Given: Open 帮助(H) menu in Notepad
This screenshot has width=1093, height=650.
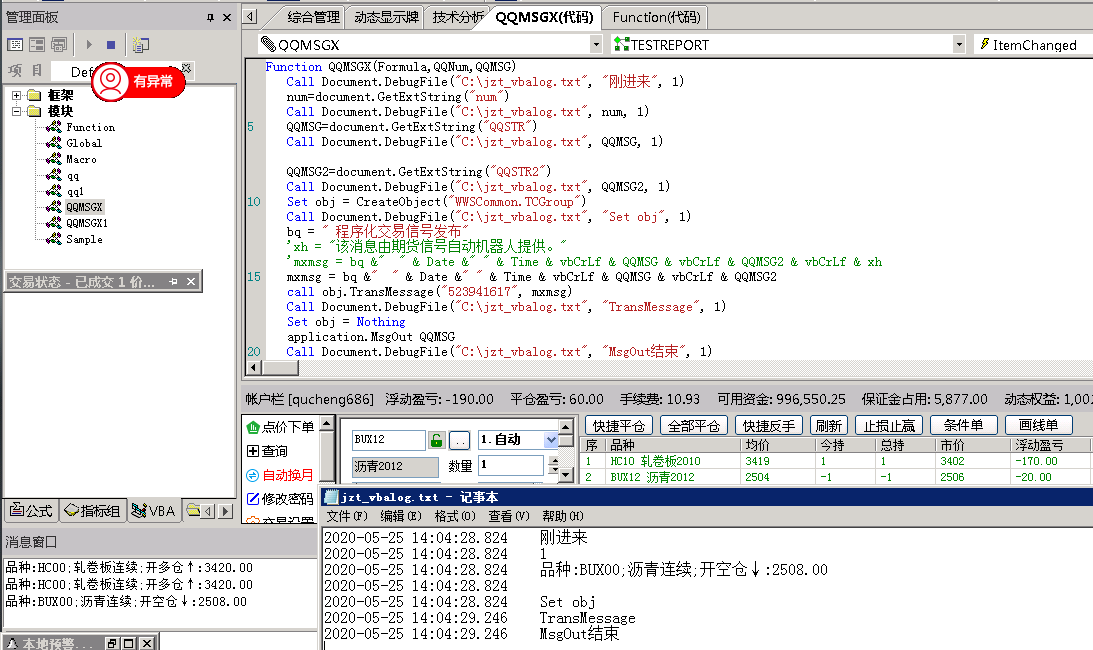Looking at the screenshot, I should tap(562, 516).
